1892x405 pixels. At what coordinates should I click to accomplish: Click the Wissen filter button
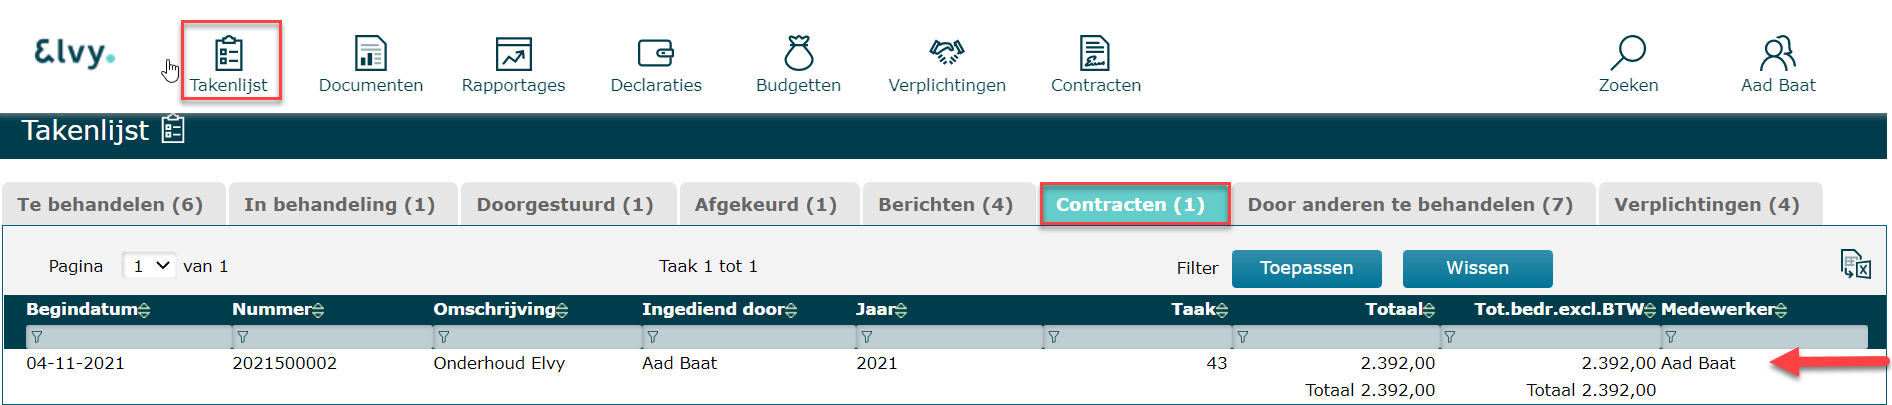[1477, 268]
